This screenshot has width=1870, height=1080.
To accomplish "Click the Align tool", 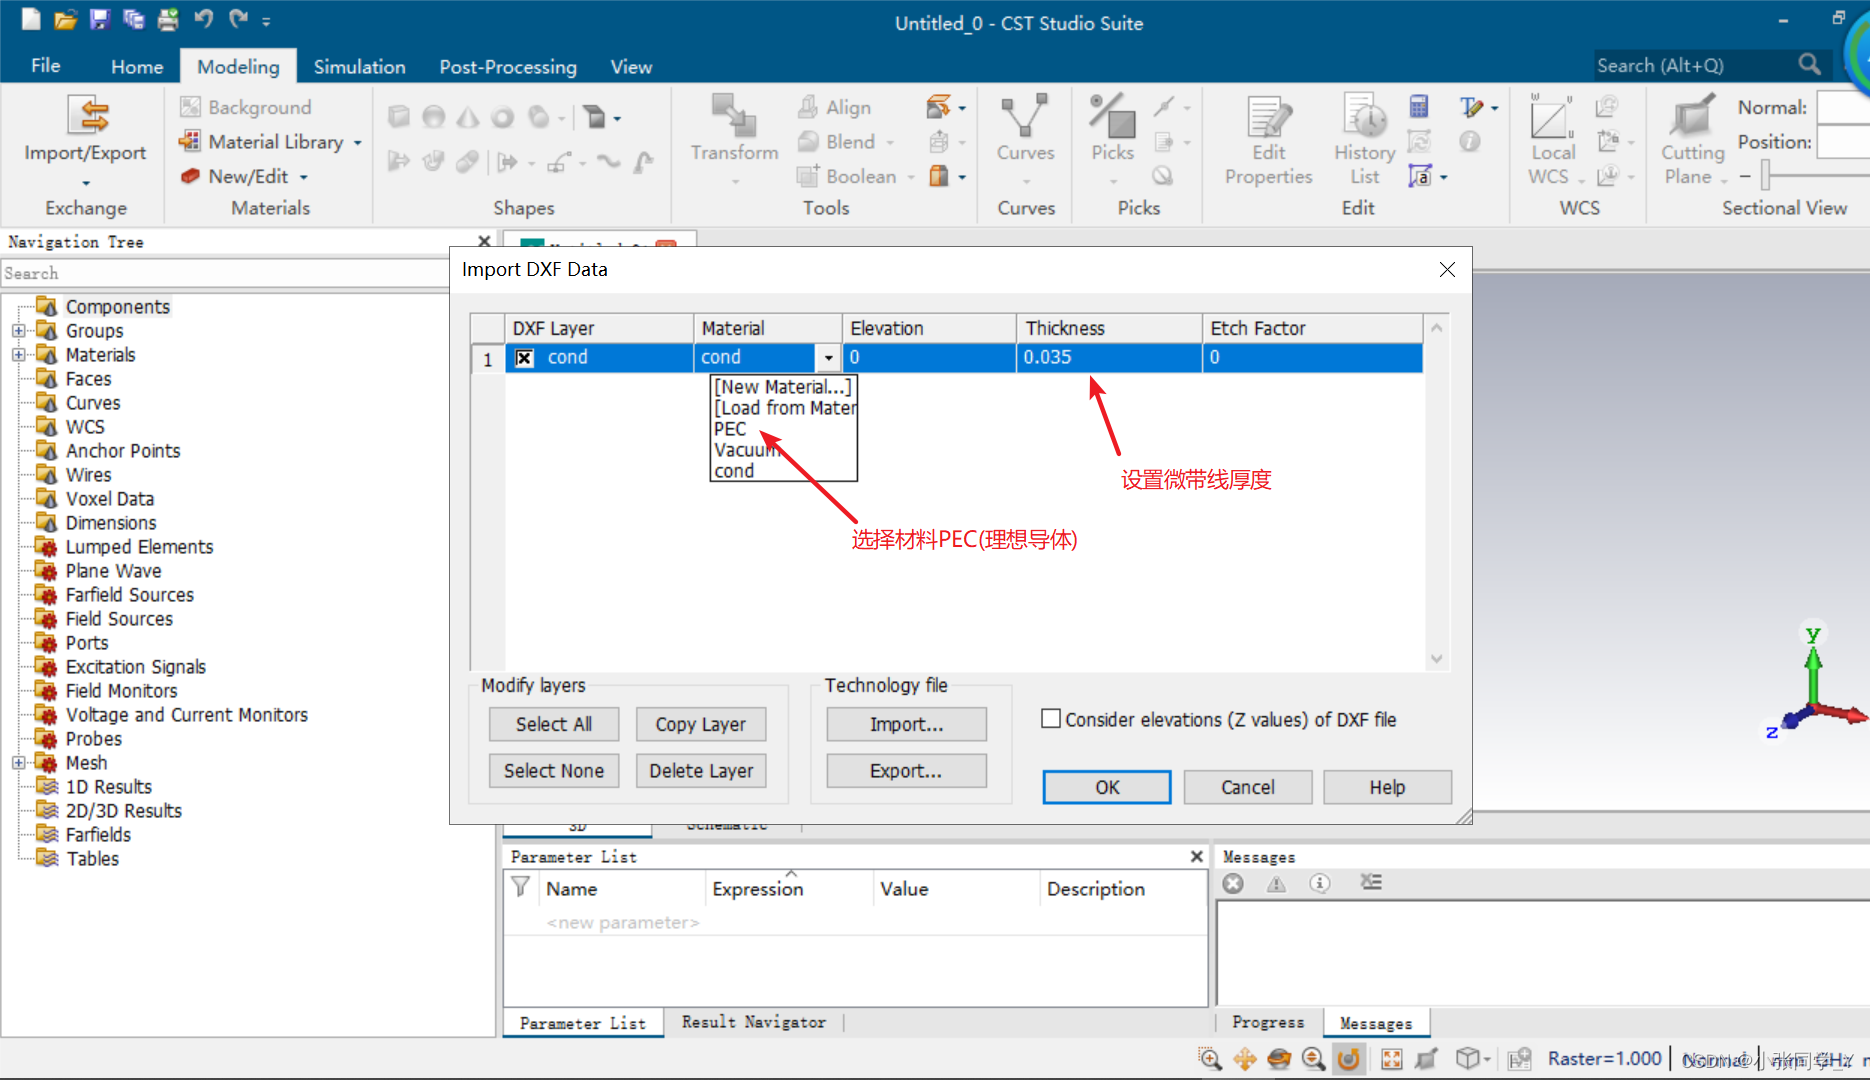I will (835, 107).
